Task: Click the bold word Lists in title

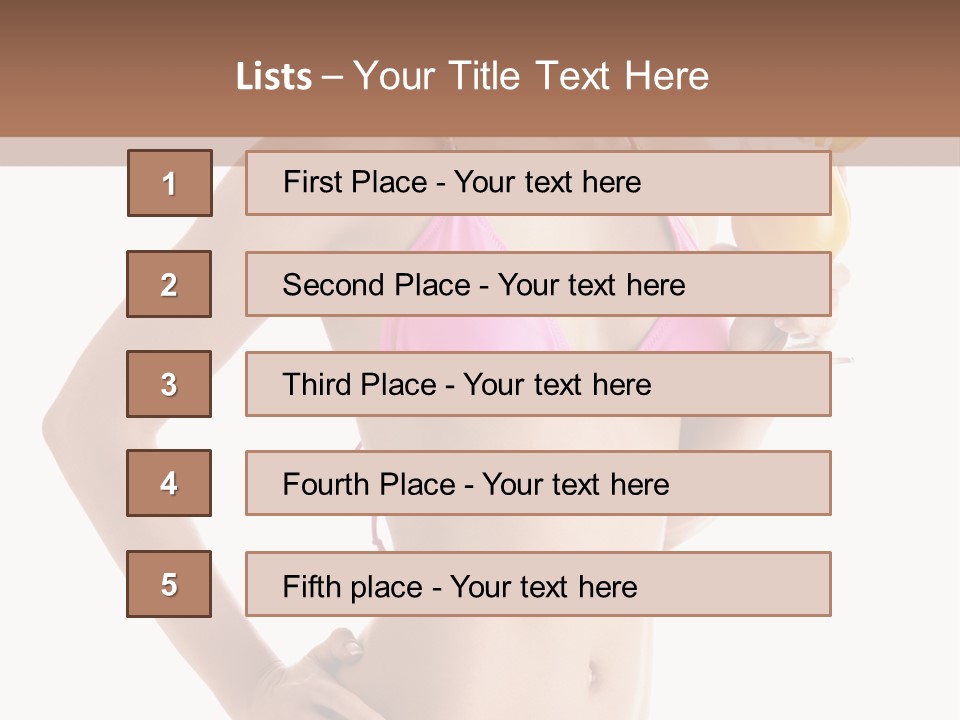Action: [x=274, y=76]
